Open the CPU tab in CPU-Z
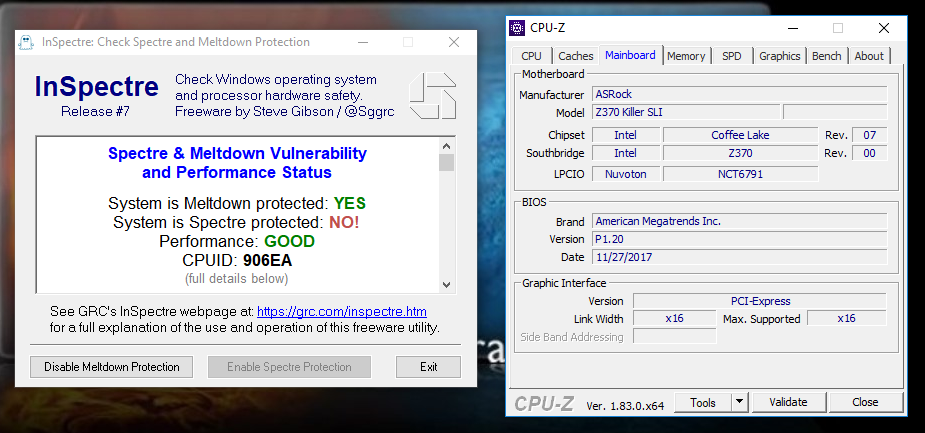925x433 pixels. [532, 56]
